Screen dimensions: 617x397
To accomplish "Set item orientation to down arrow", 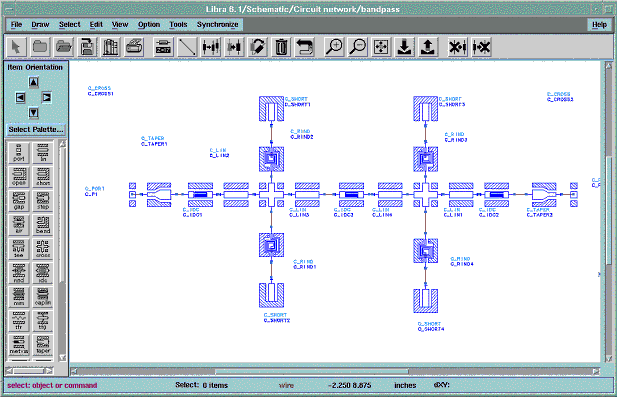I will click(x=33, y=113).
